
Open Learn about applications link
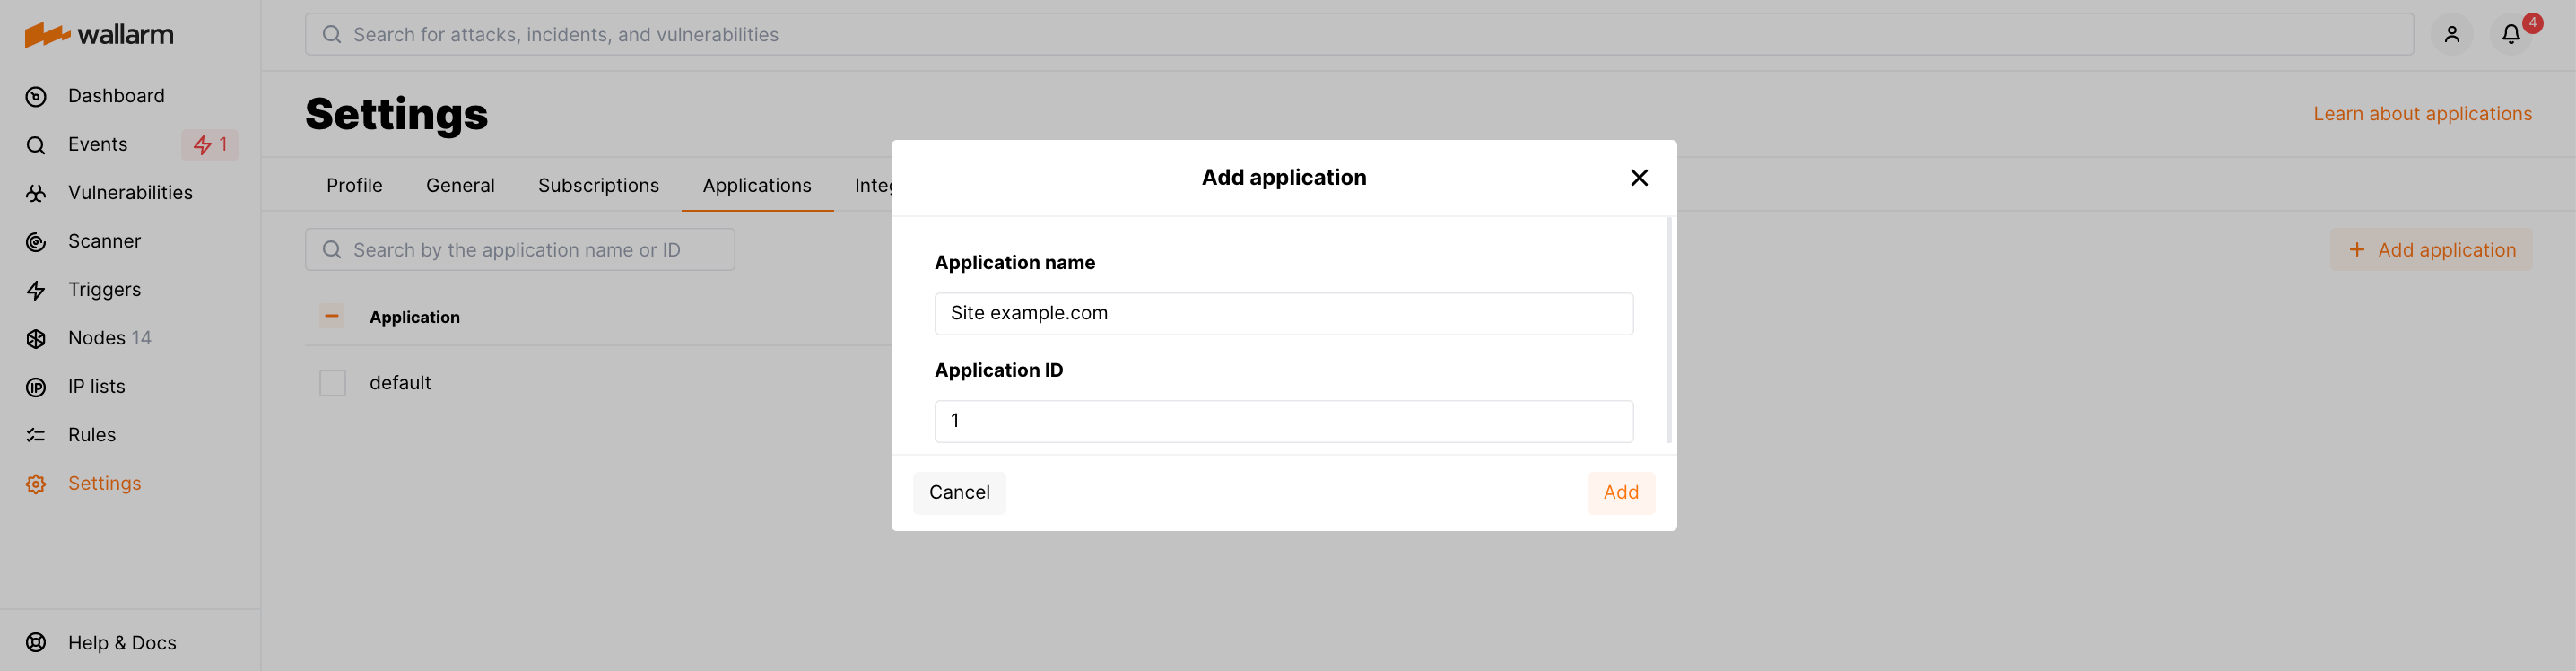[2422, 114]
